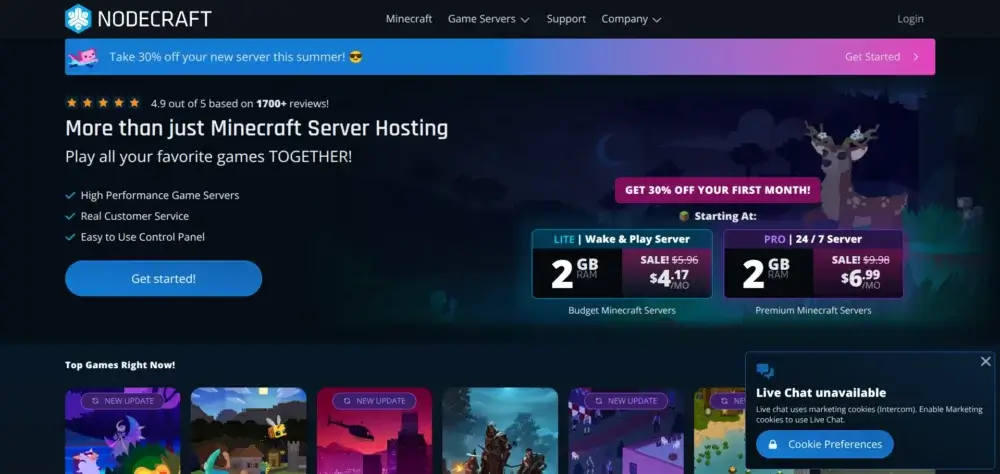
Task: Click 'Premium Minecraft Servers' caption
Action: 813,311
